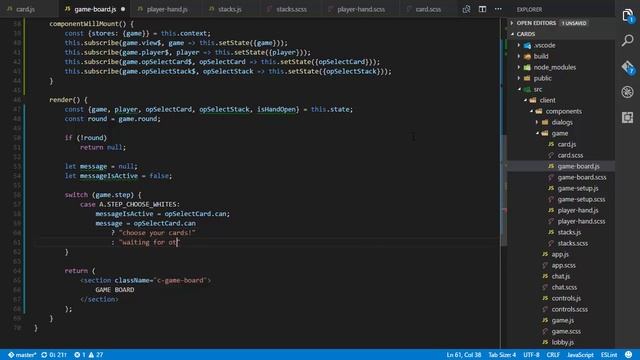The image size is (640, 360).
Task: Click the CRLF line ending indicator
Action: tap(553, 355)
